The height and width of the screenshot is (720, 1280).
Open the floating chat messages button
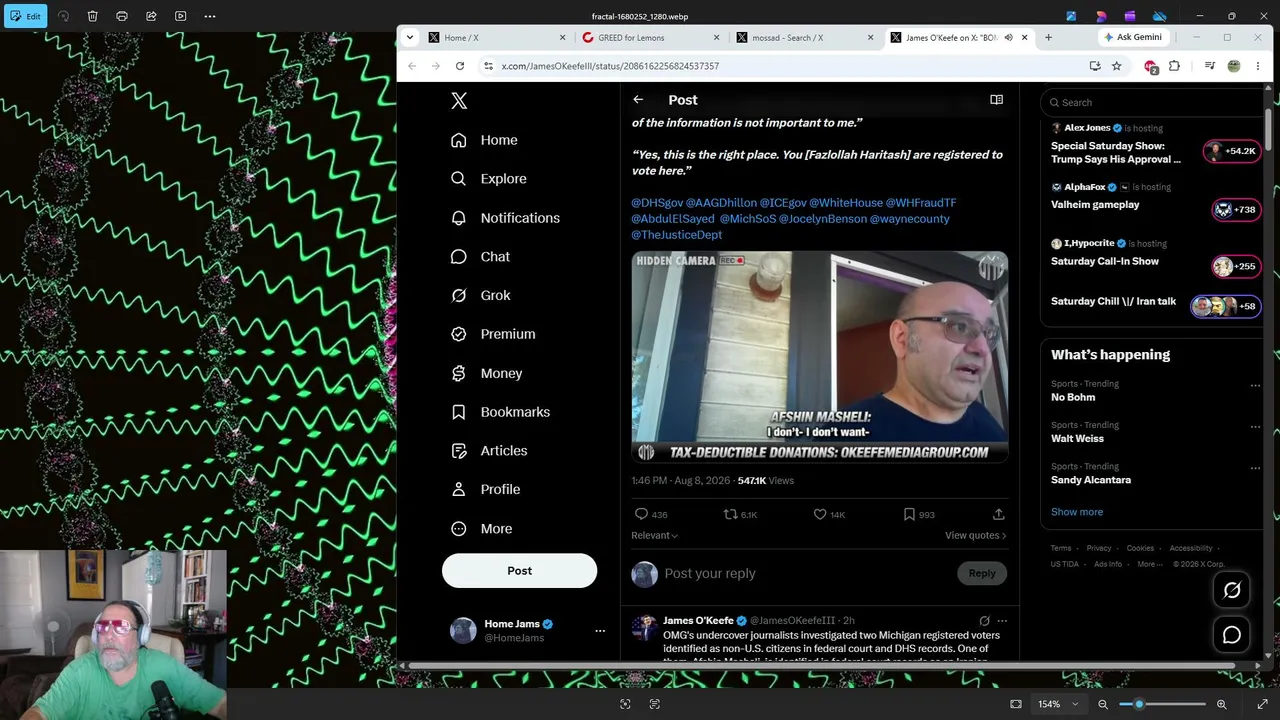tap(1232, 635)
